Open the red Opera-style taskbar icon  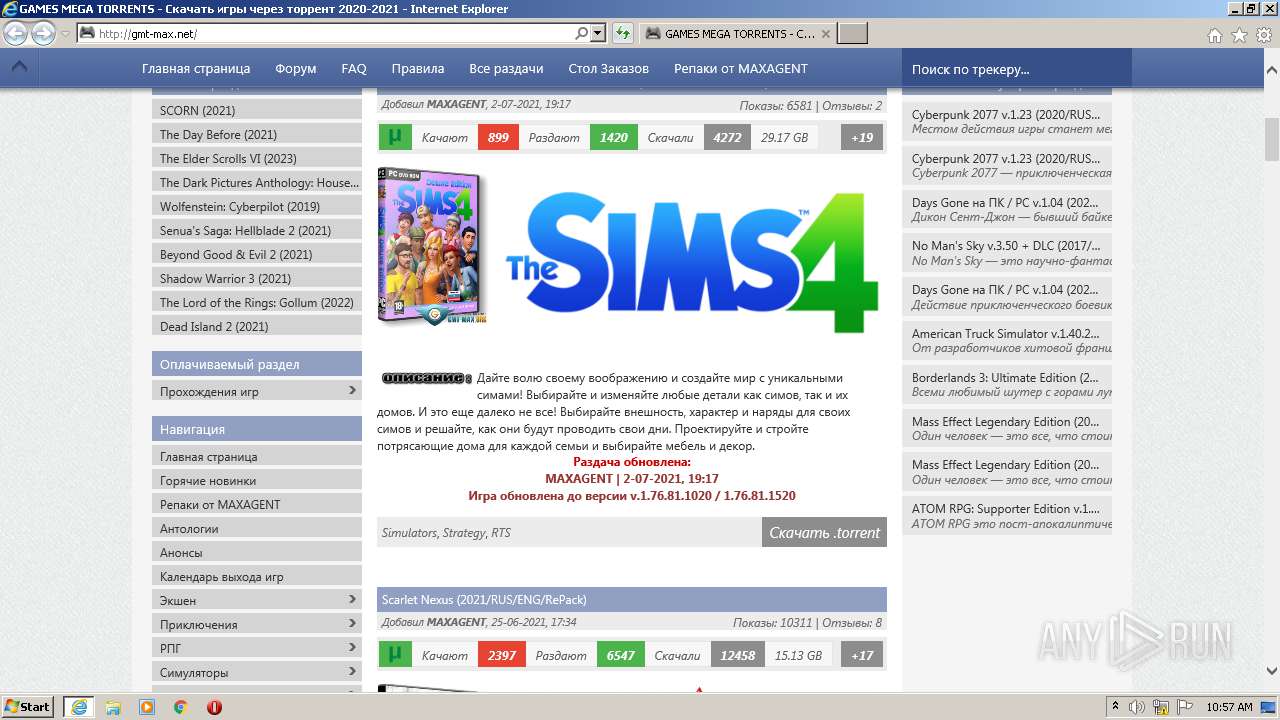click(x=214, y=707)
